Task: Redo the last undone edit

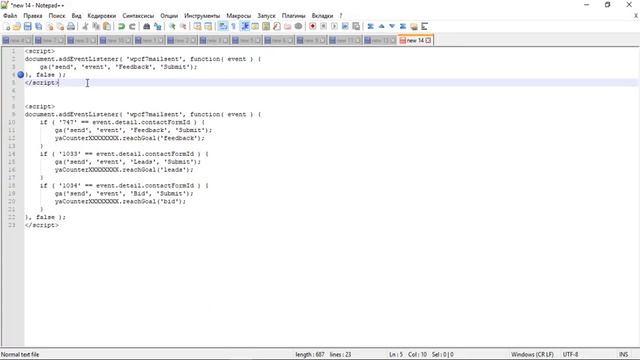Action: tap(132, 27)
